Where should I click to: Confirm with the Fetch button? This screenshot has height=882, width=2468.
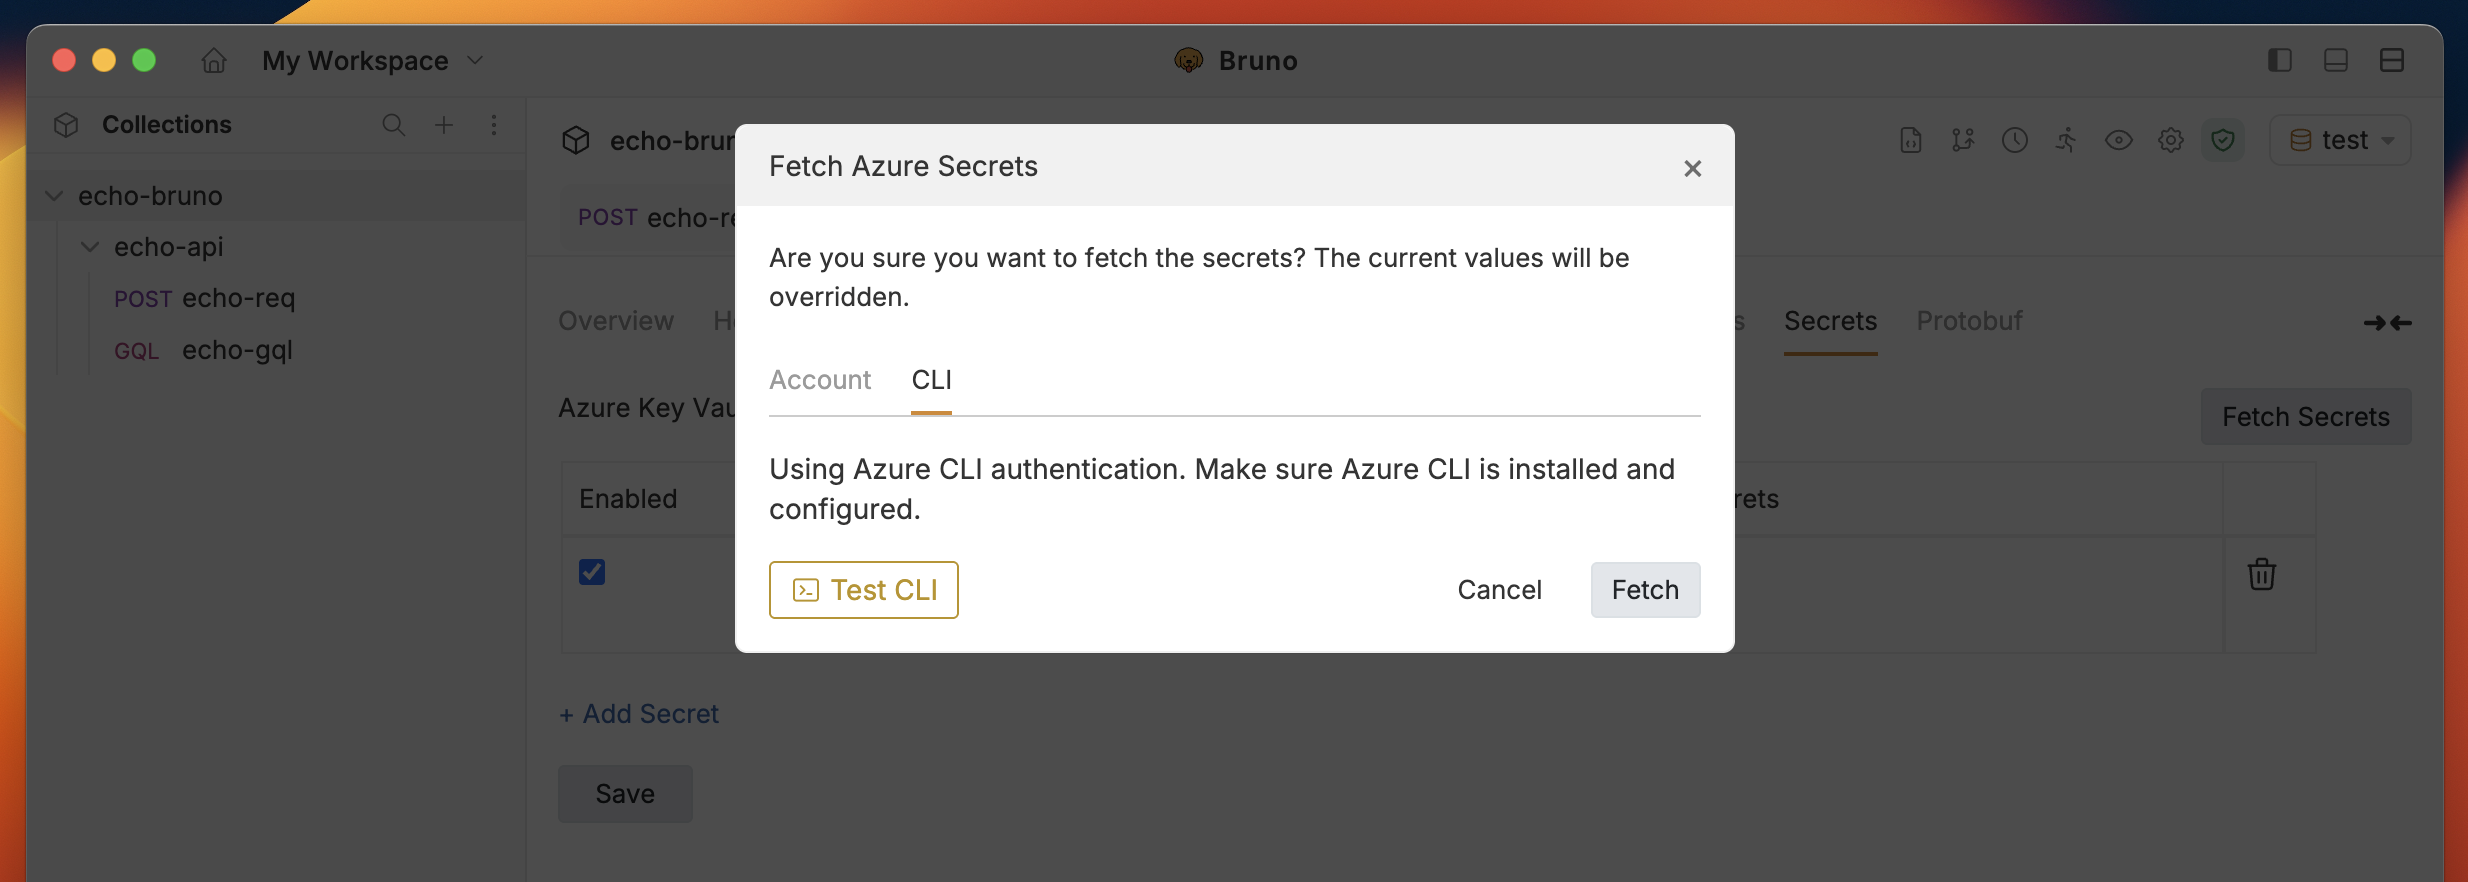click(1644, 589)
